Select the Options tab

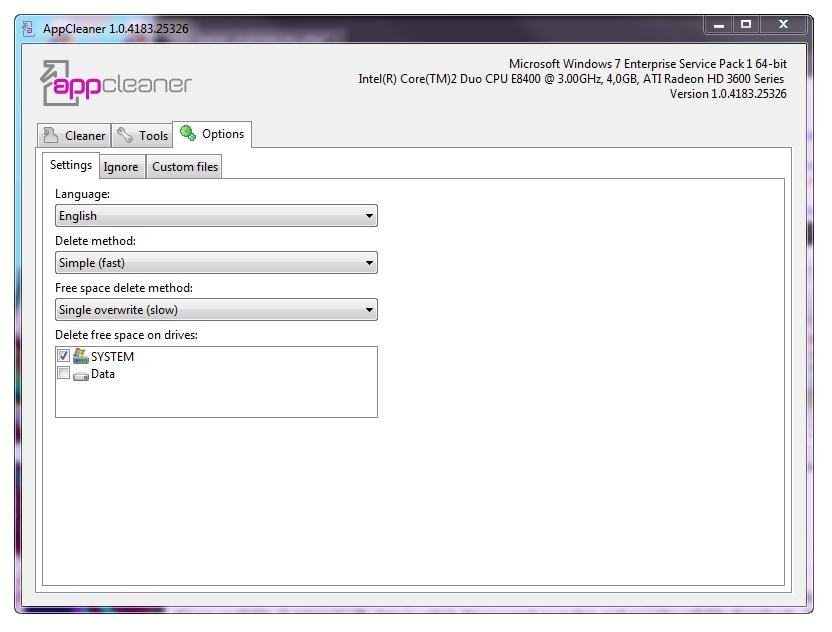pos(212,134)
